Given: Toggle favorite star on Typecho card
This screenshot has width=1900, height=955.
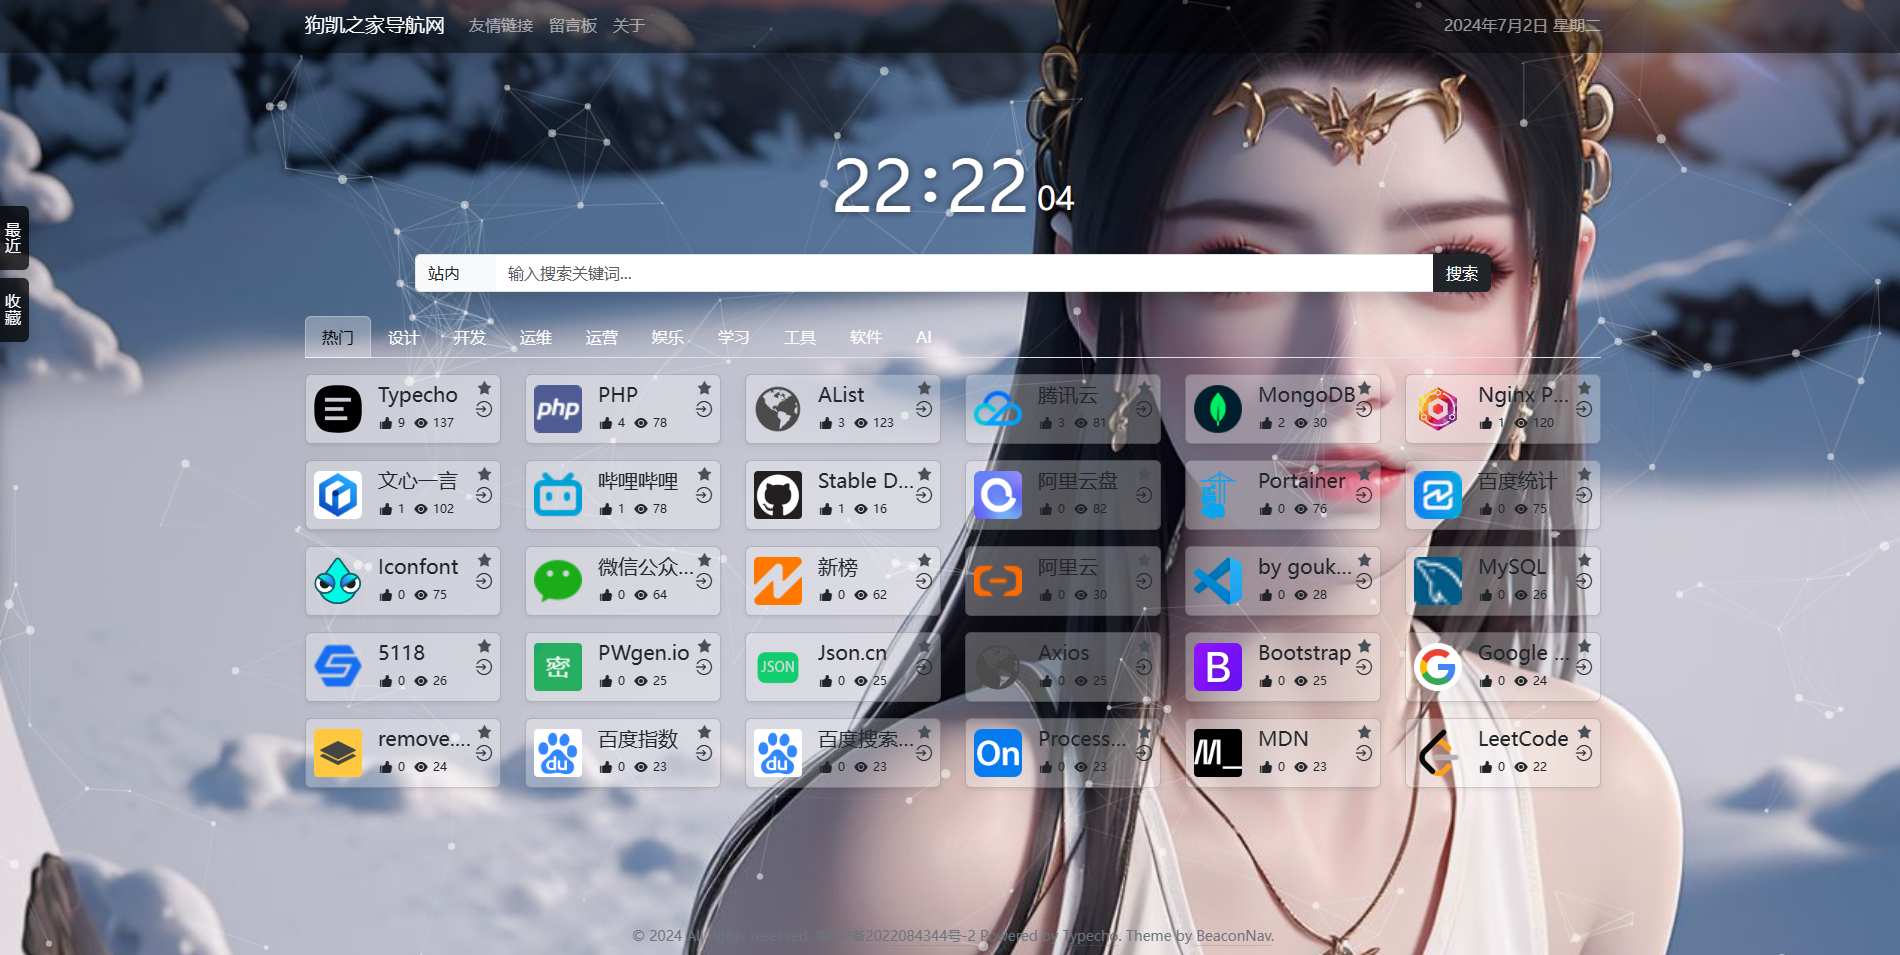Looking at the screenshot, I should point(484,388).
